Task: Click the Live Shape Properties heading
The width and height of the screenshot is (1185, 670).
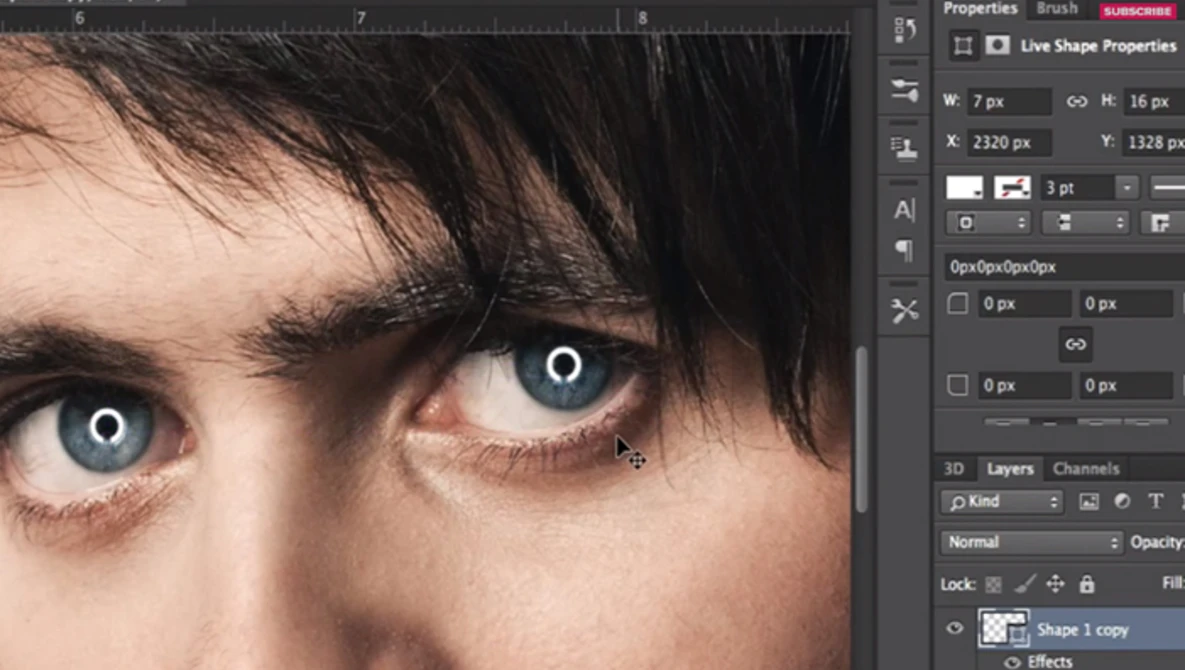Action: (1098, 46)
